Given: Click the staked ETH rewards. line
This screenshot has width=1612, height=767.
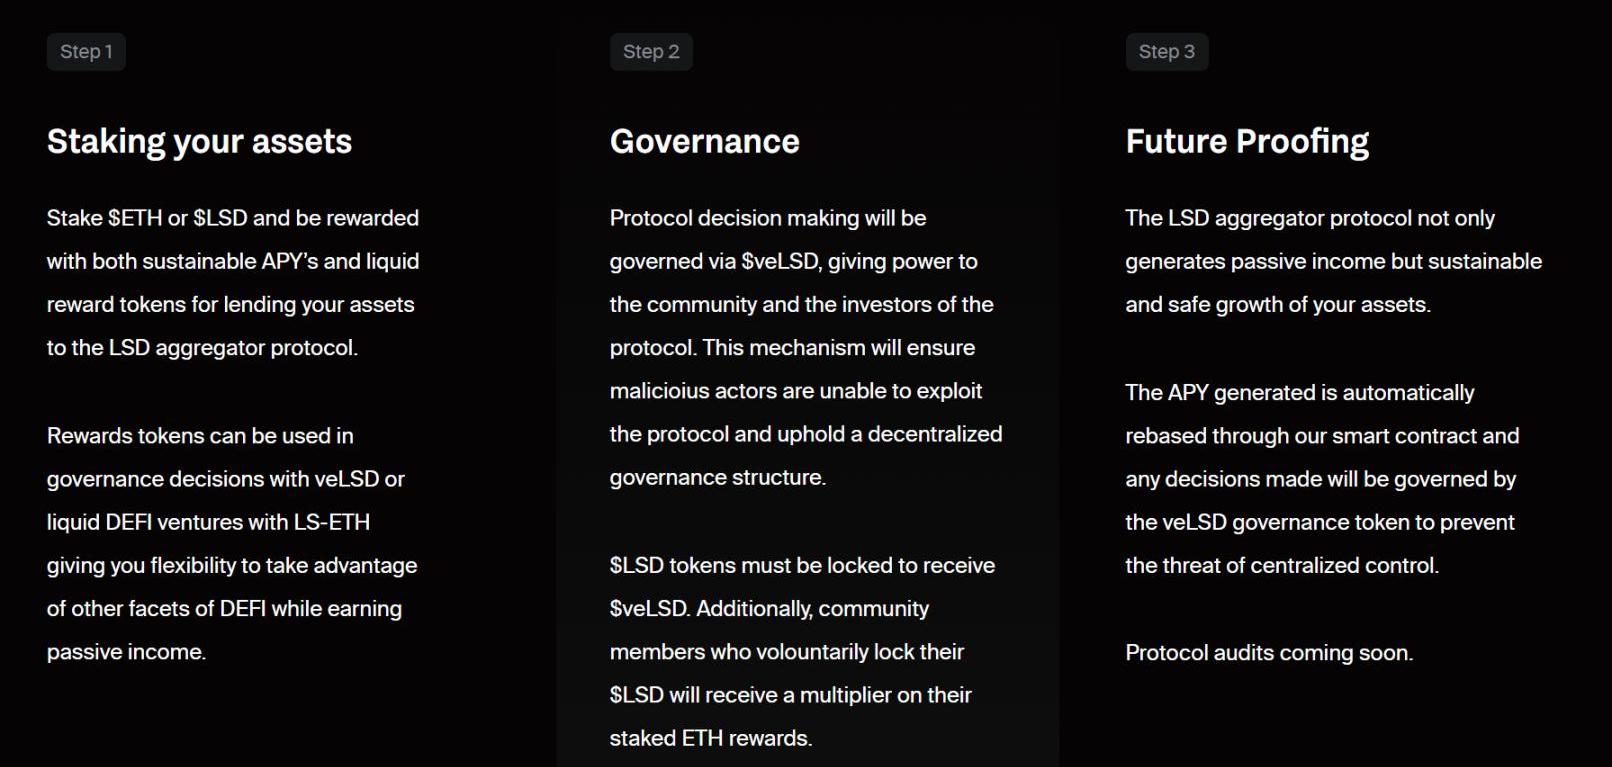Looking at the screenshot, I should [x=711, y=738].
